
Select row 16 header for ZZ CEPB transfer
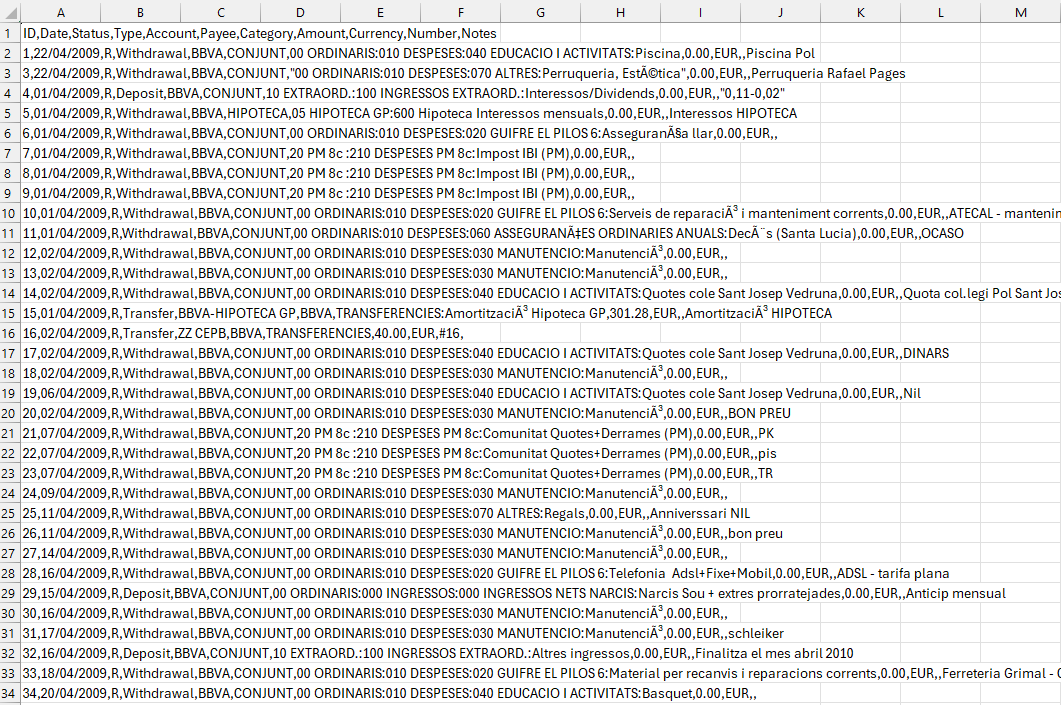[x=10, y=333]
